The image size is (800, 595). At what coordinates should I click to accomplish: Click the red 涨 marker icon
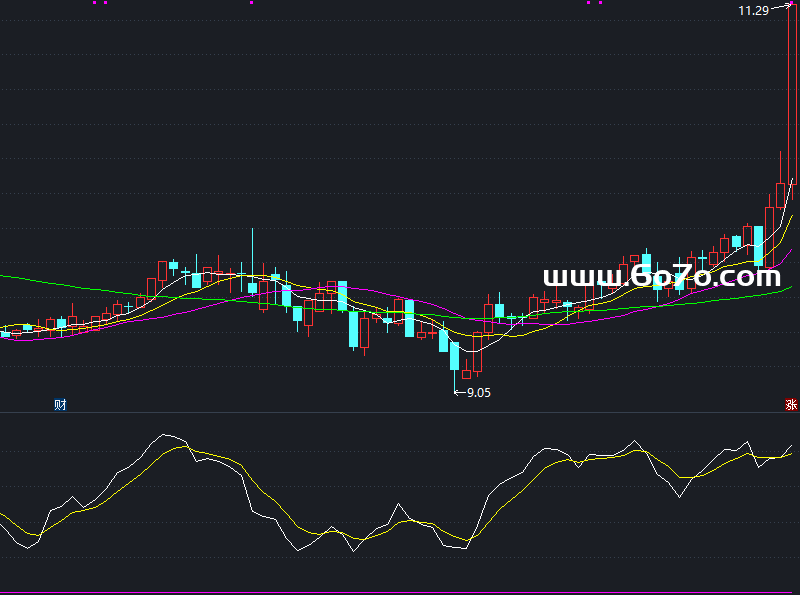pos(791,405)
